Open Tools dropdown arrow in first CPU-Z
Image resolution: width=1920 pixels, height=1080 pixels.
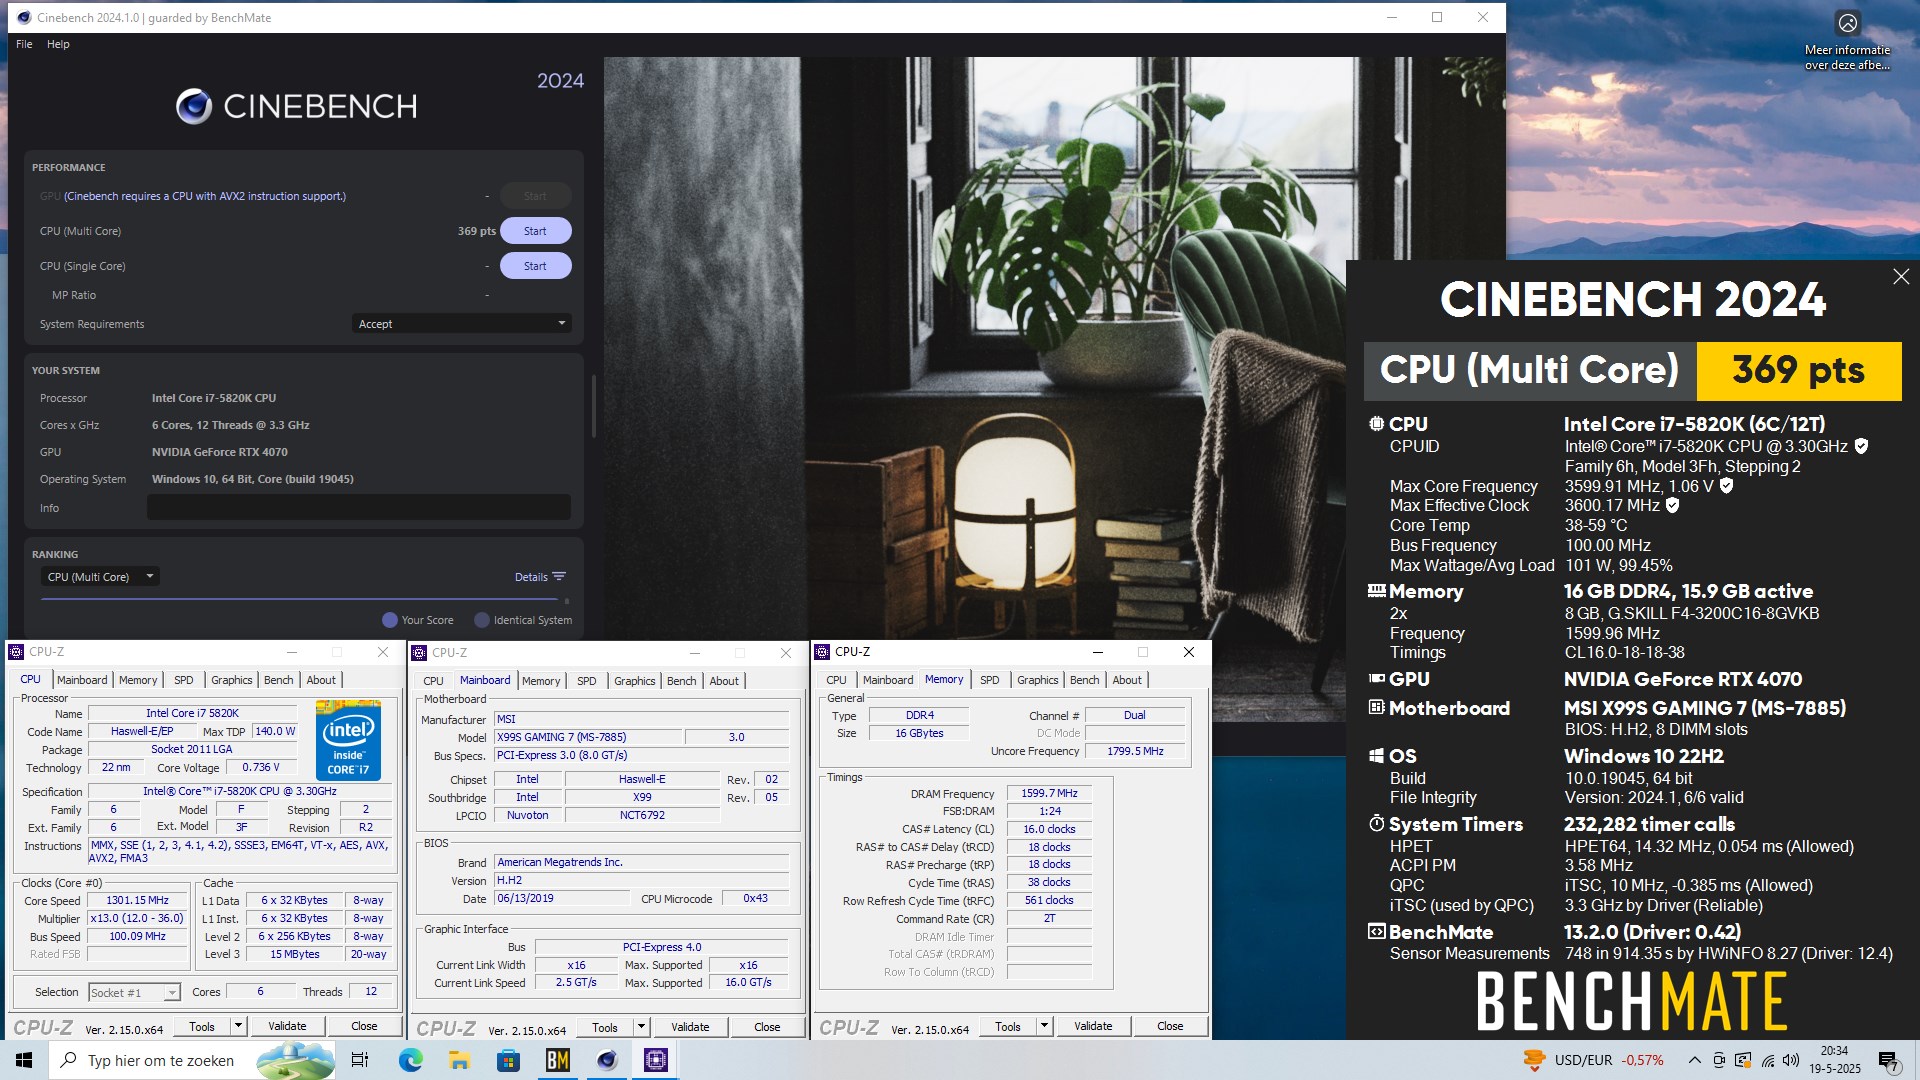(x=238, y=1026)
